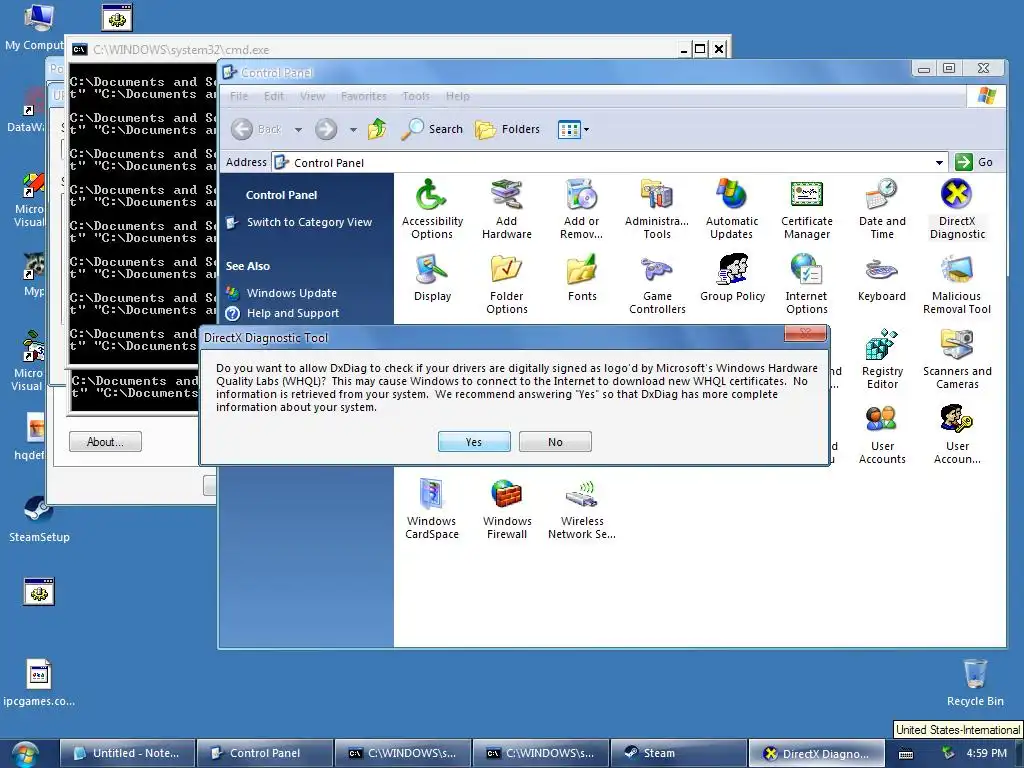Open Group Policy icon
The image size is (1024, 768).
(732, 278)
